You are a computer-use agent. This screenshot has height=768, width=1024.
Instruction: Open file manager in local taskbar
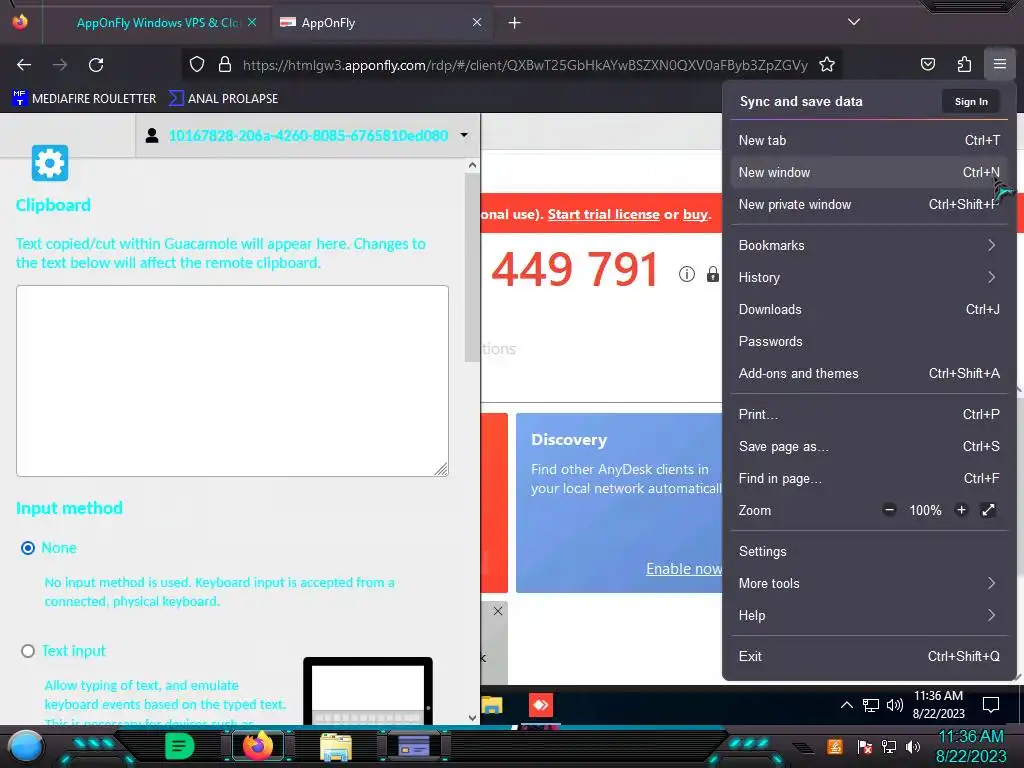[336, 747]
